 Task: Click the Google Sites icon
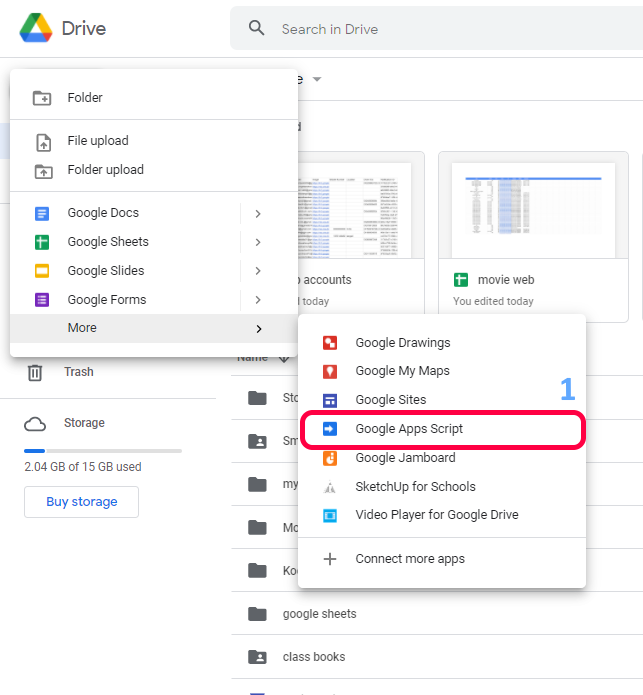tap(330, 400)
